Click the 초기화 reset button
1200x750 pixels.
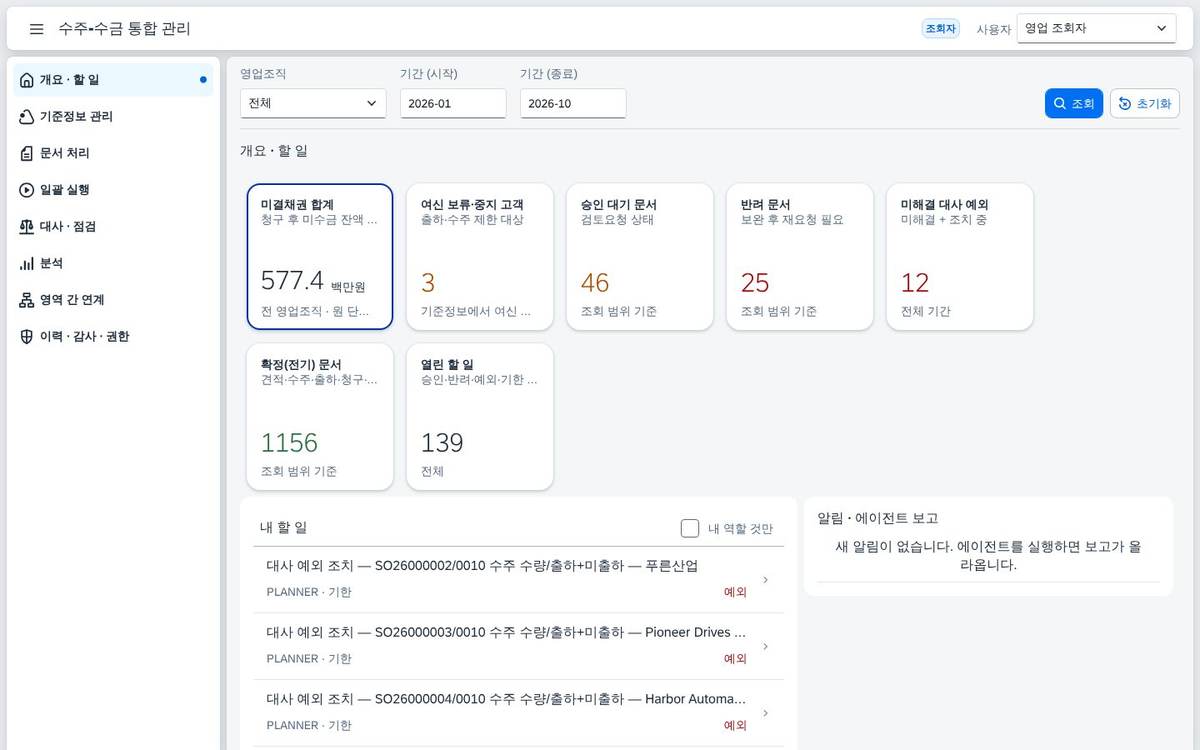coord(1145,104)
